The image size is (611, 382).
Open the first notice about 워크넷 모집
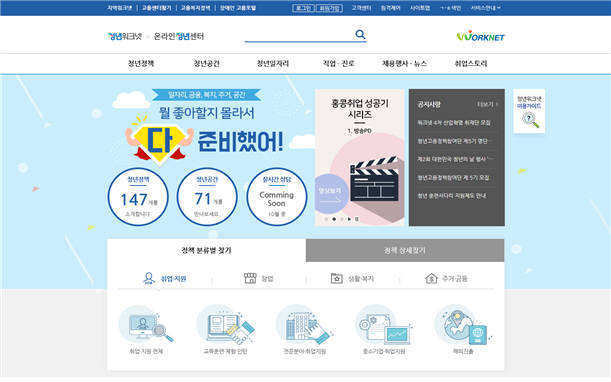(454, 123)
